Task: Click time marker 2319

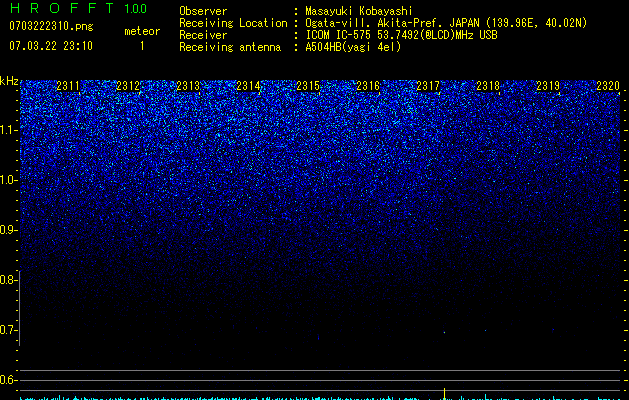Action: click(548, 86)
